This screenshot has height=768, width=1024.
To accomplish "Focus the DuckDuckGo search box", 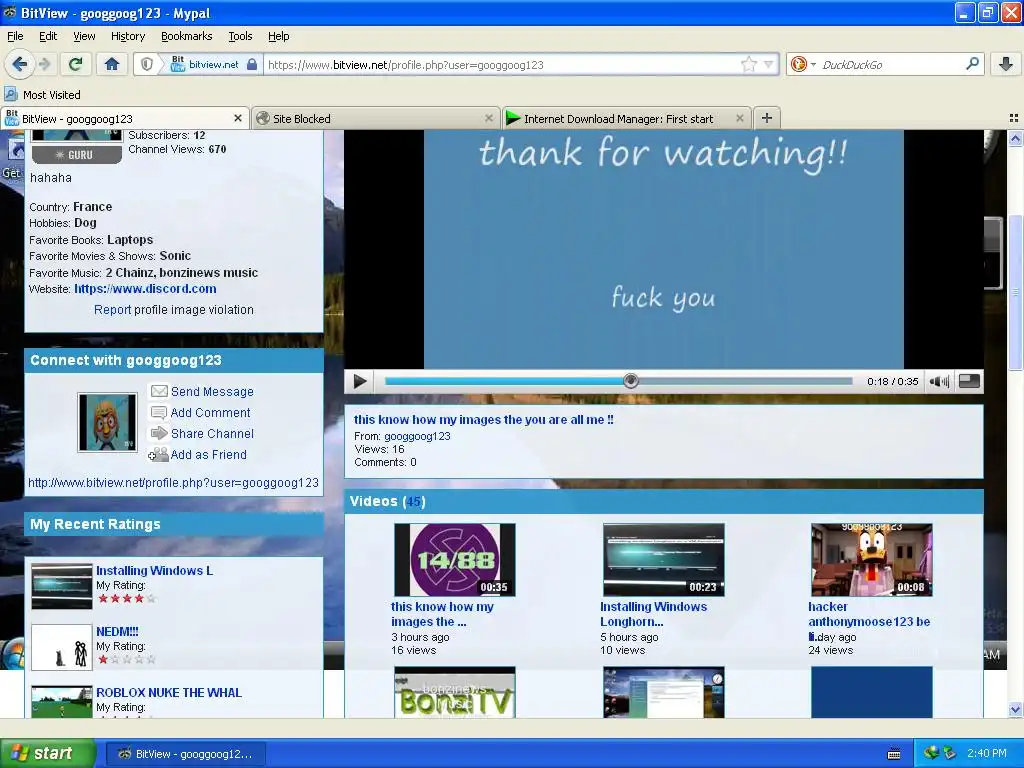I will (x=891, y=65).
